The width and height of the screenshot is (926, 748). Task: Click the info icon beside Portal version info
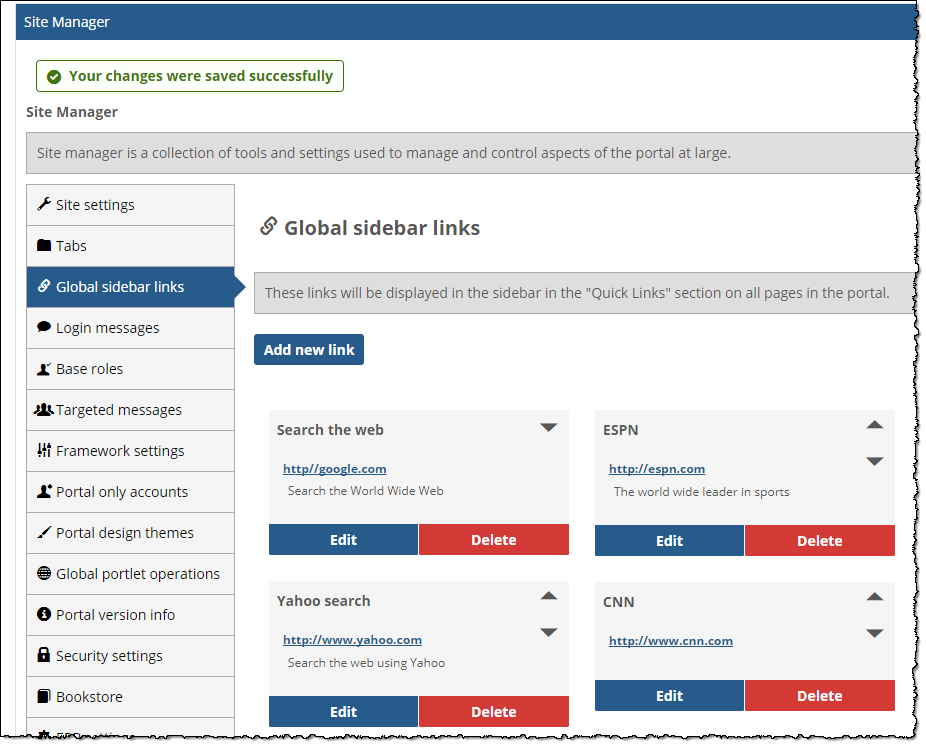coord(44,614)
